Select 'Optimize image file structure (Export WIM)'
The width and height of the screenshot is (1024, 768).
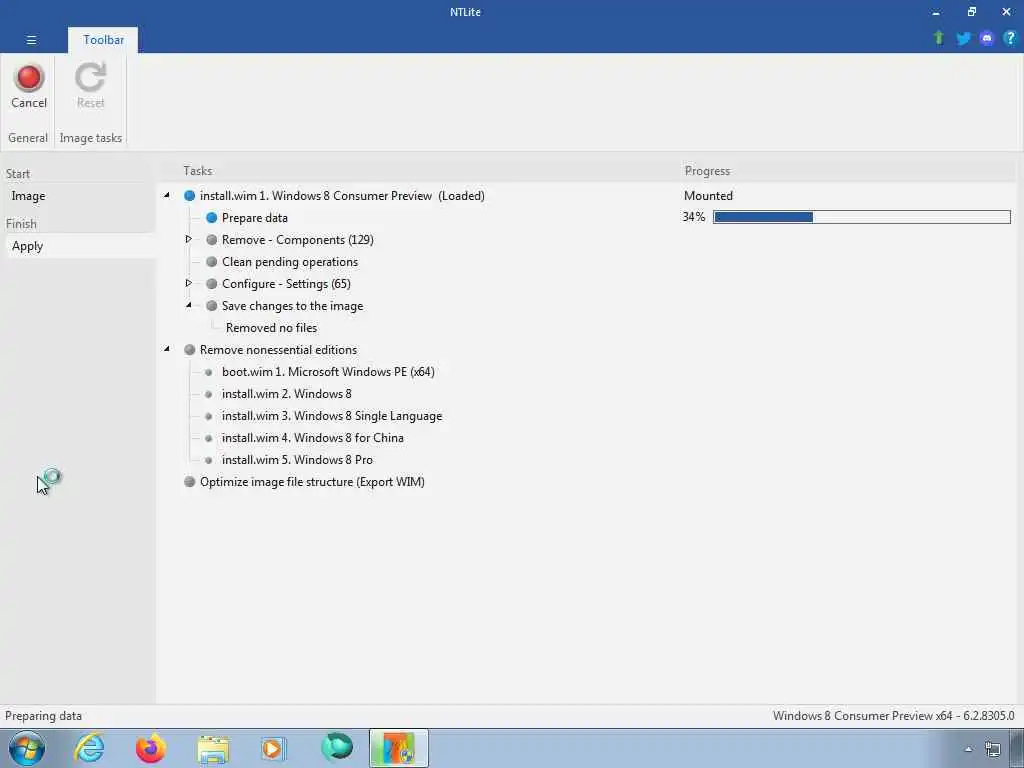tap(312, 482)
